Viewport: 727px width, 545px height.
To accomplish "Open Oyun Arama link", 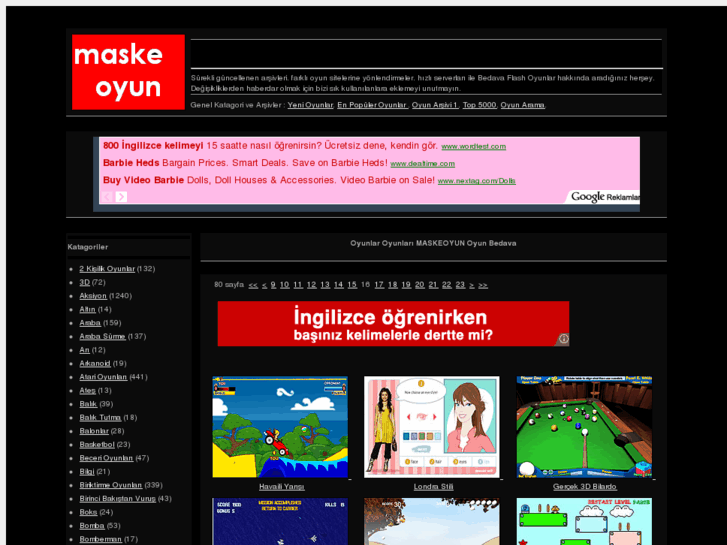I will coord(523,105).
